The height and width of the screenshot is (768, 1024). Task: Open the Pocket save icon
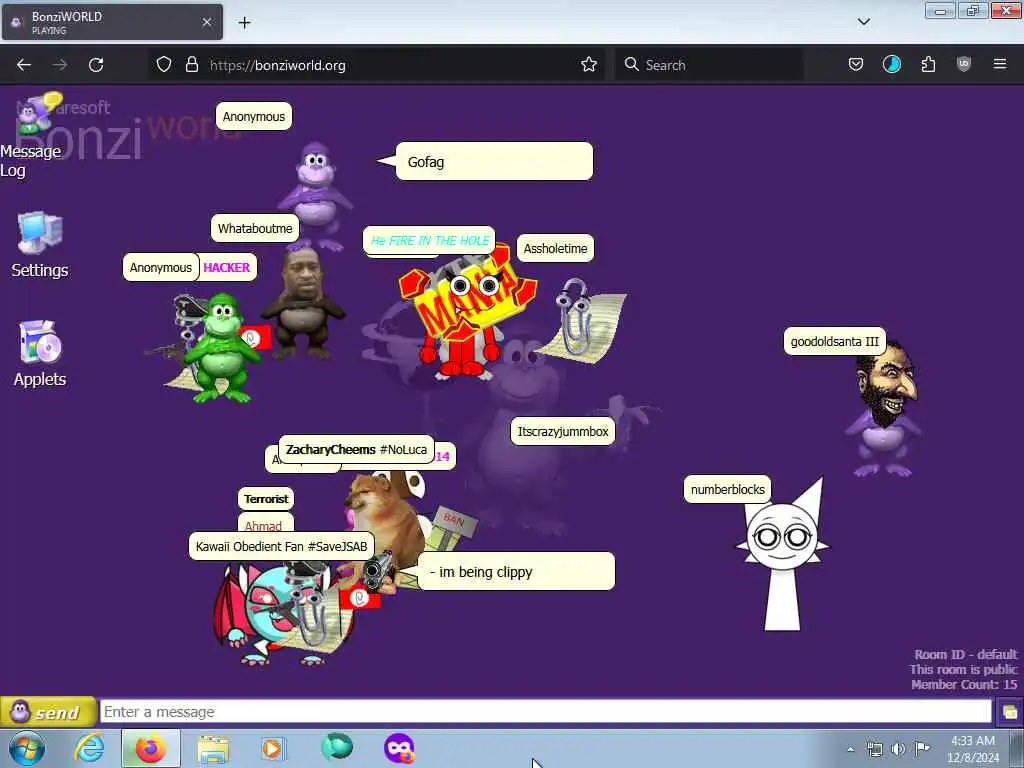pos(856,65)
